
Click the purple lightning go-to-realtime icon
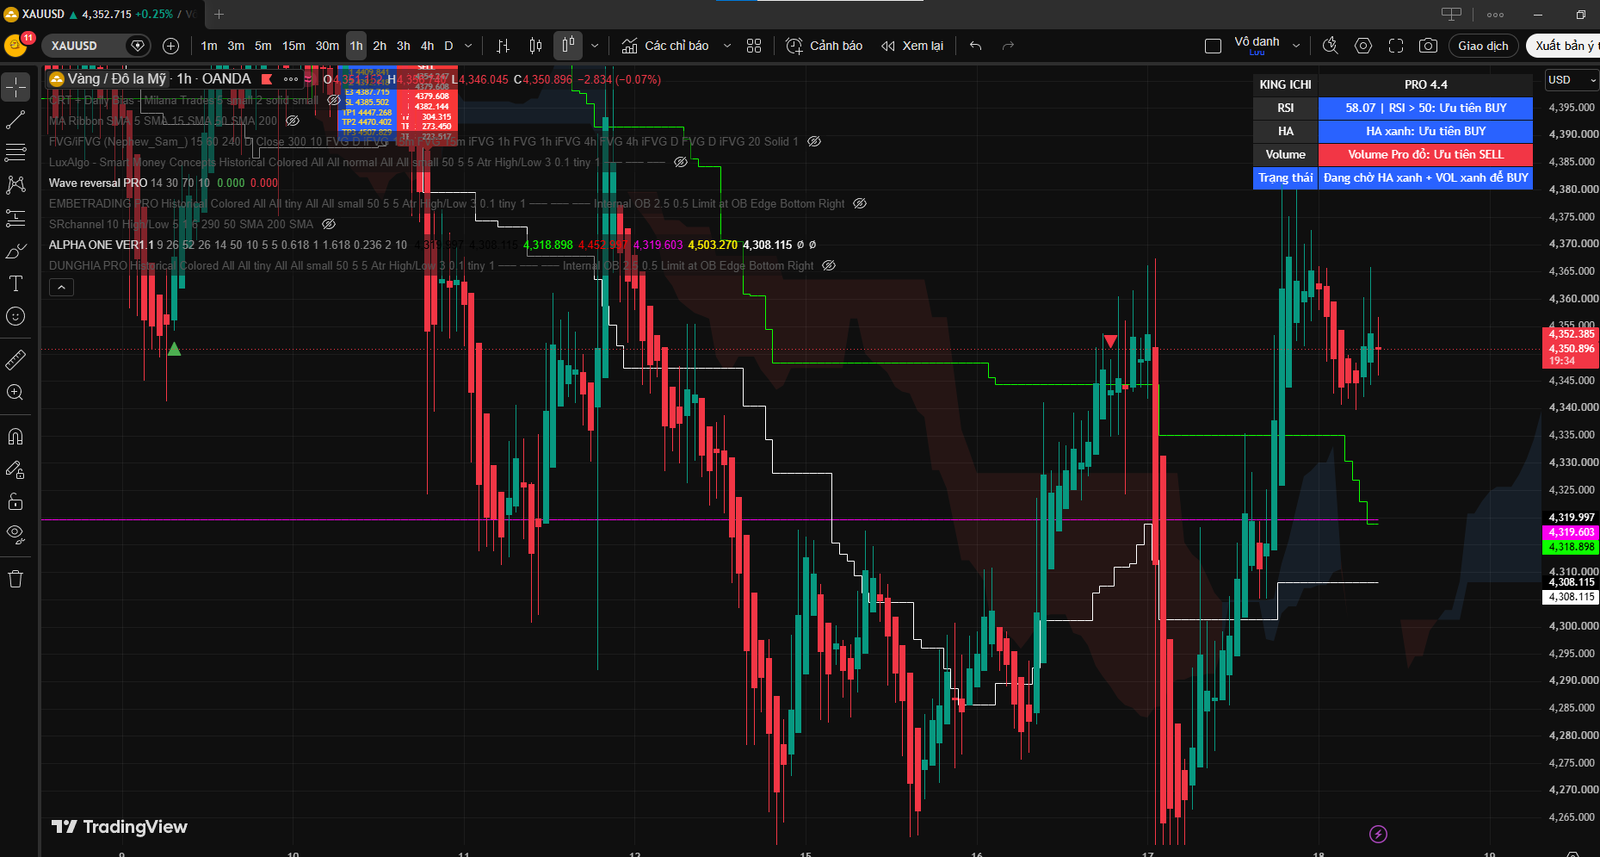1378,834
